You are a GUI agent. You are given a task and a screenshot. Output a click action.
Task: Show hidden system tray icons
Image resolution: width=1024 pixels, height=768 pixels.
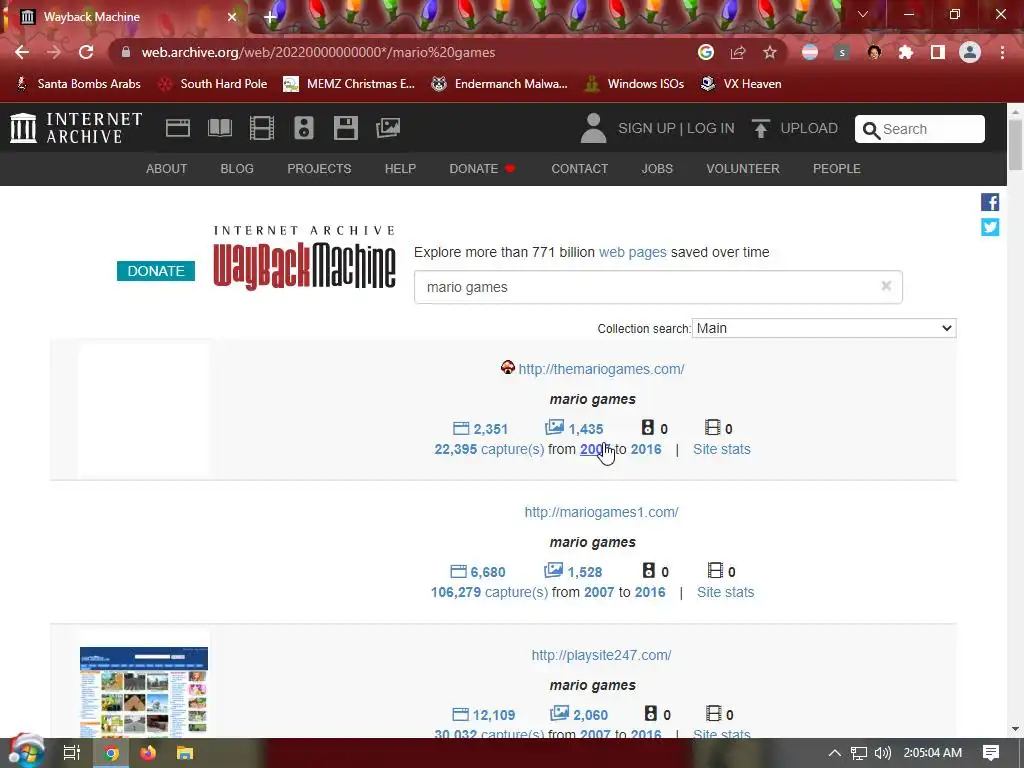835,753
